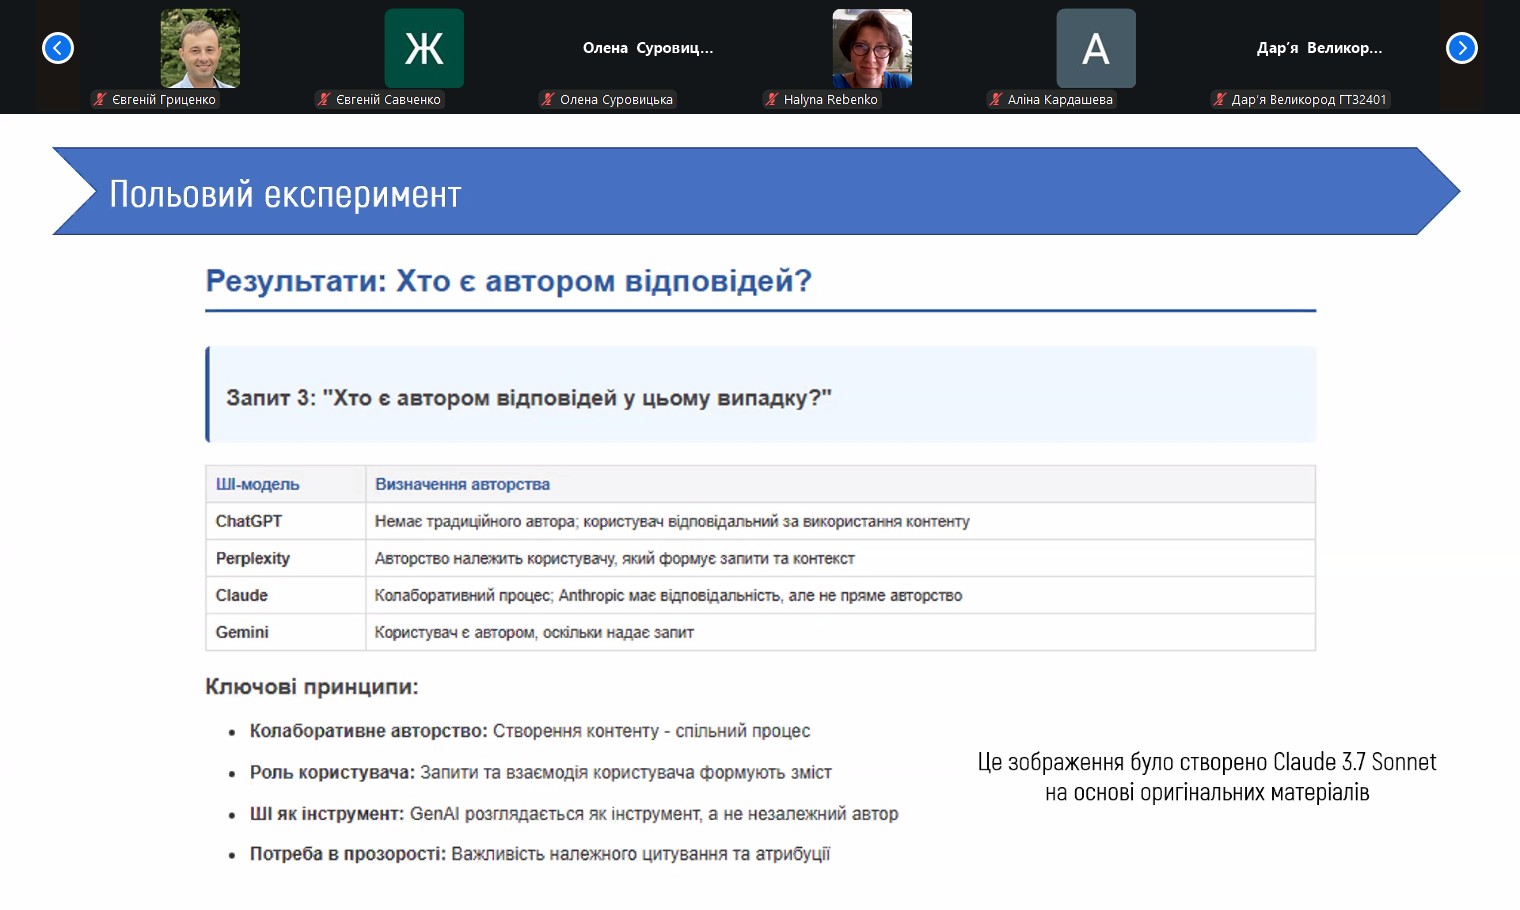Click muted mic icon beside Аліна Кардашева
This screenshot has width=1520, height=910.
pyautogui.click(x=996, y=99)
